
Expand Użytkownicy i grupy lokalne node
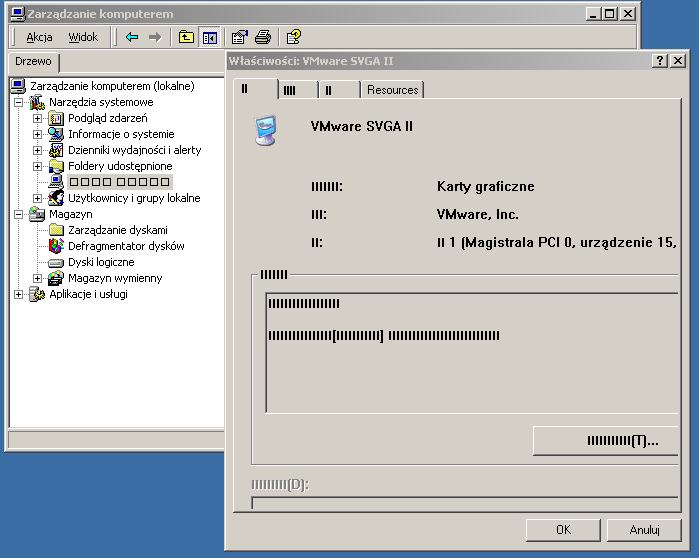(37, 198)
